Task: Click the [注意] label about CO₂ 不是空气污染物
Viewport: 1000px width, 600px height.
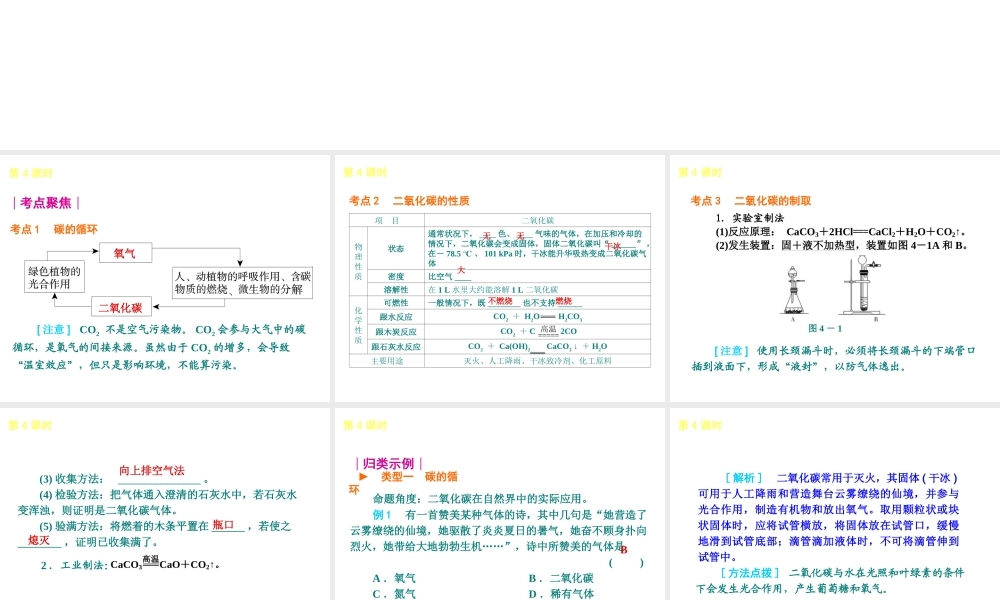Action: point(54,330)
